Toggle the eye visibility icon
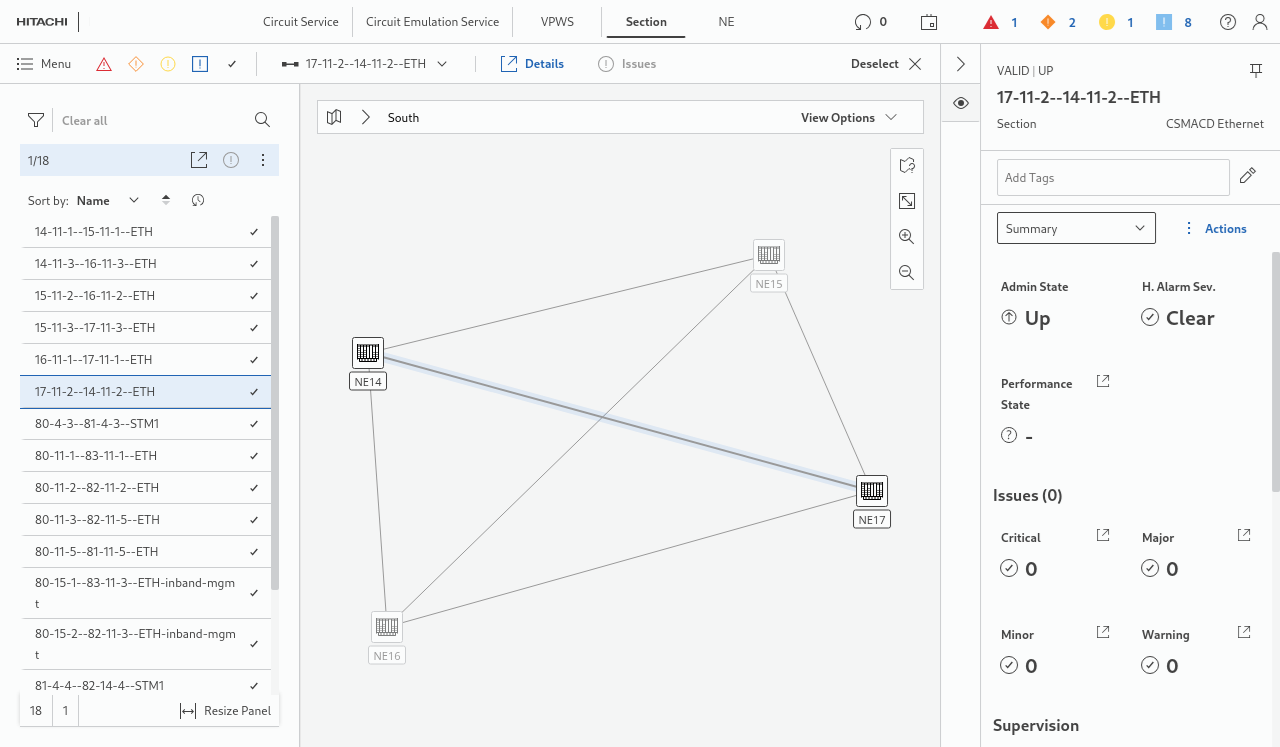This screenshot has width=1280, height=747. point(960,103)
